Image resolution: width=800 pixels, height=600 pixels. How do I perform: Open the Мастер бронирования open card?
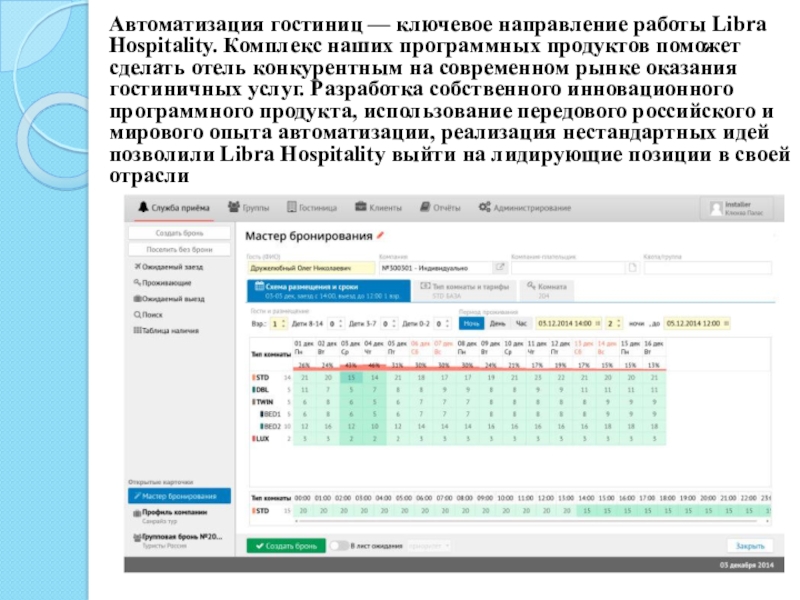(x=179, y=496)
